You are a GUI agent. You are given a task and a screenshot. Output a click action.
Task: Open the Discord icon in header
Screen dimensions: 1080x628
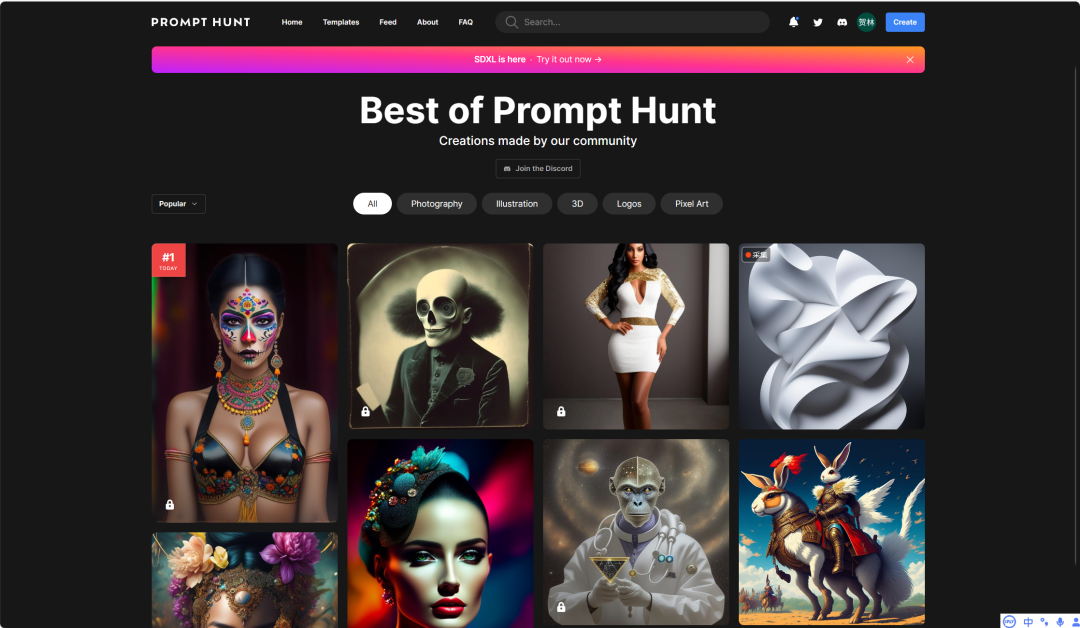(842, 22)
